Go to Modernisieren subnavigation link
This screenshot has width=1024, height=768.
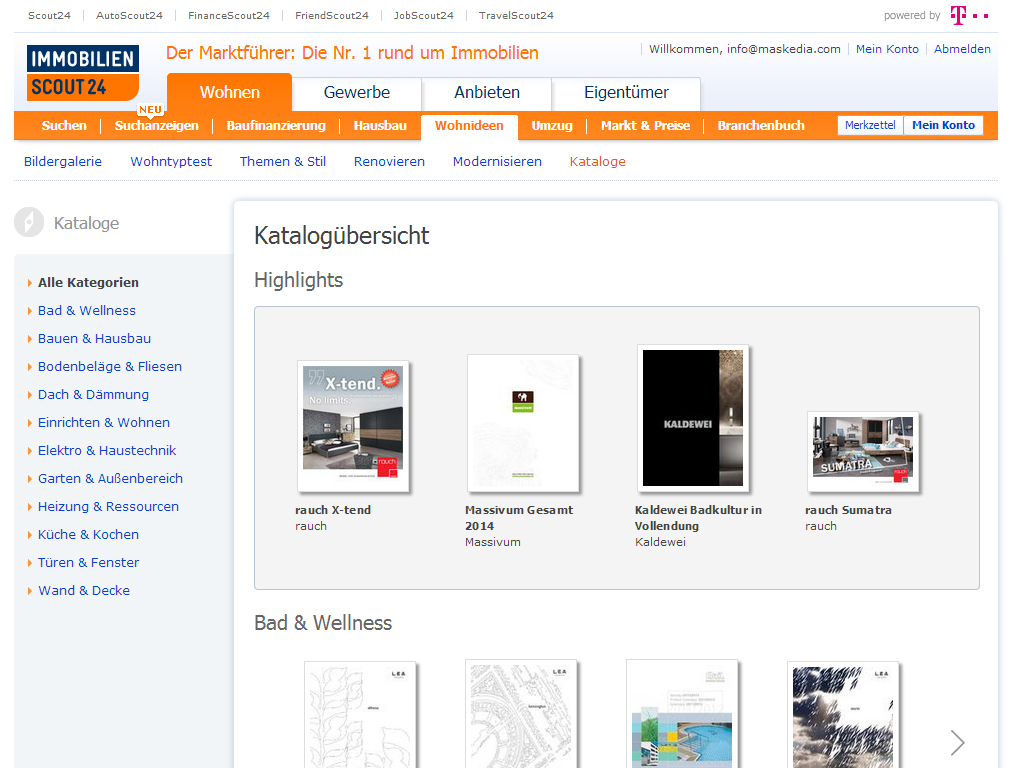(497, 161)
